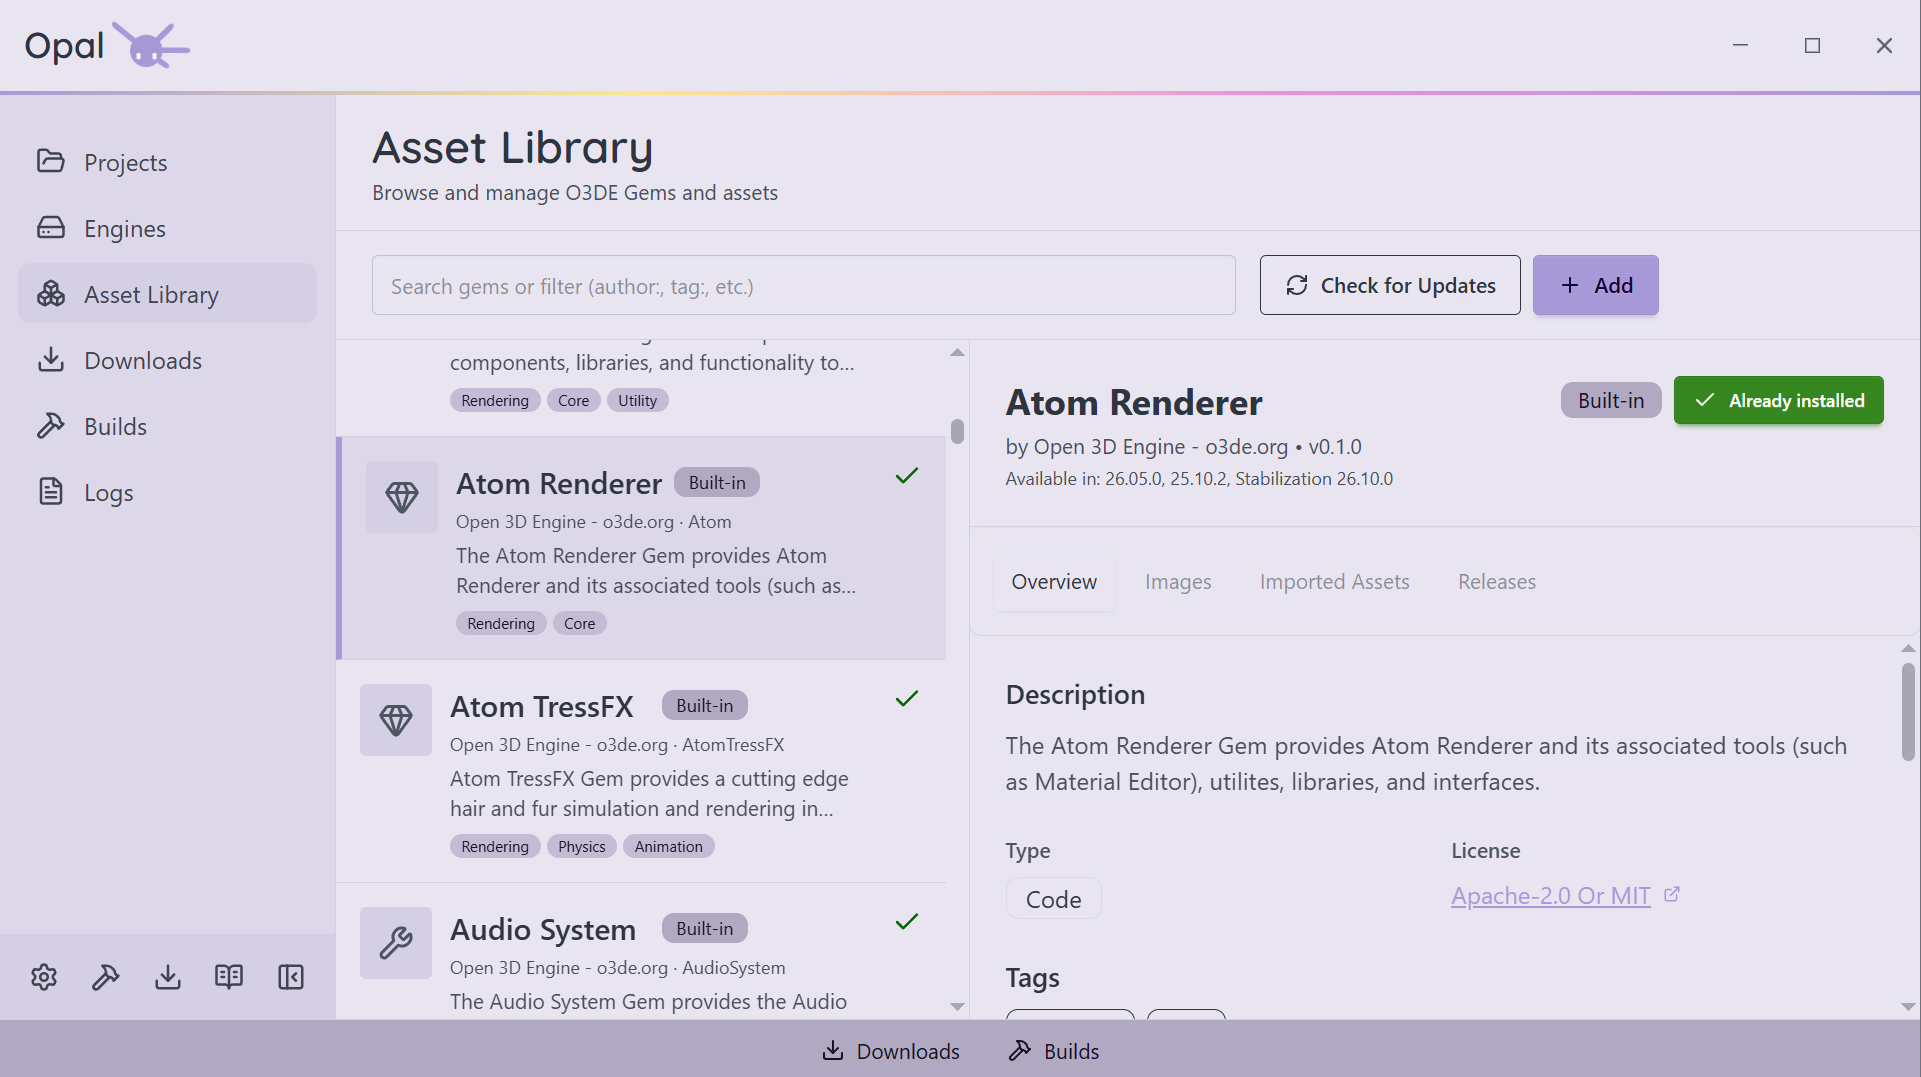The image size is (1921, 1077).
Task: Click the Already installed button
Action: pyautogui.click(x=1779, y=400)
